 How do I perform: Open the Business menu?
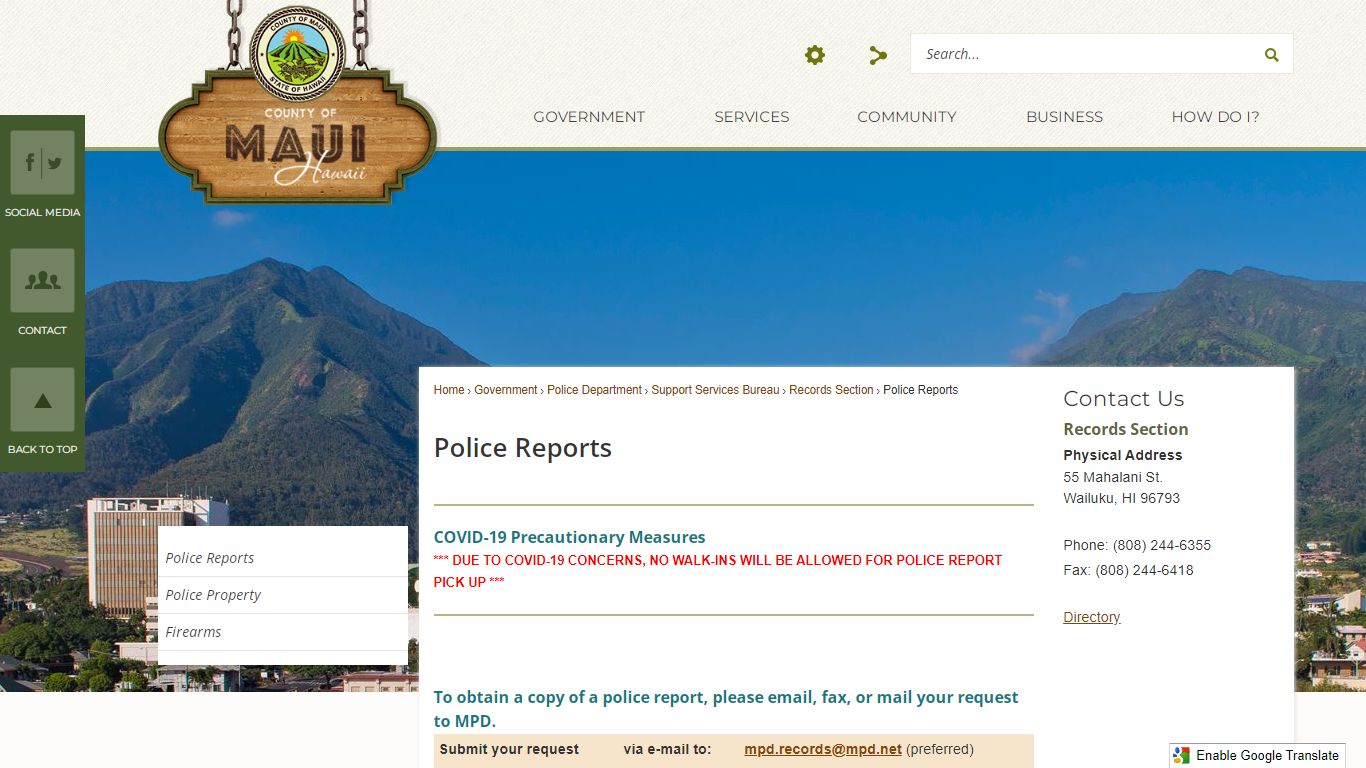tap(1064, 117)
